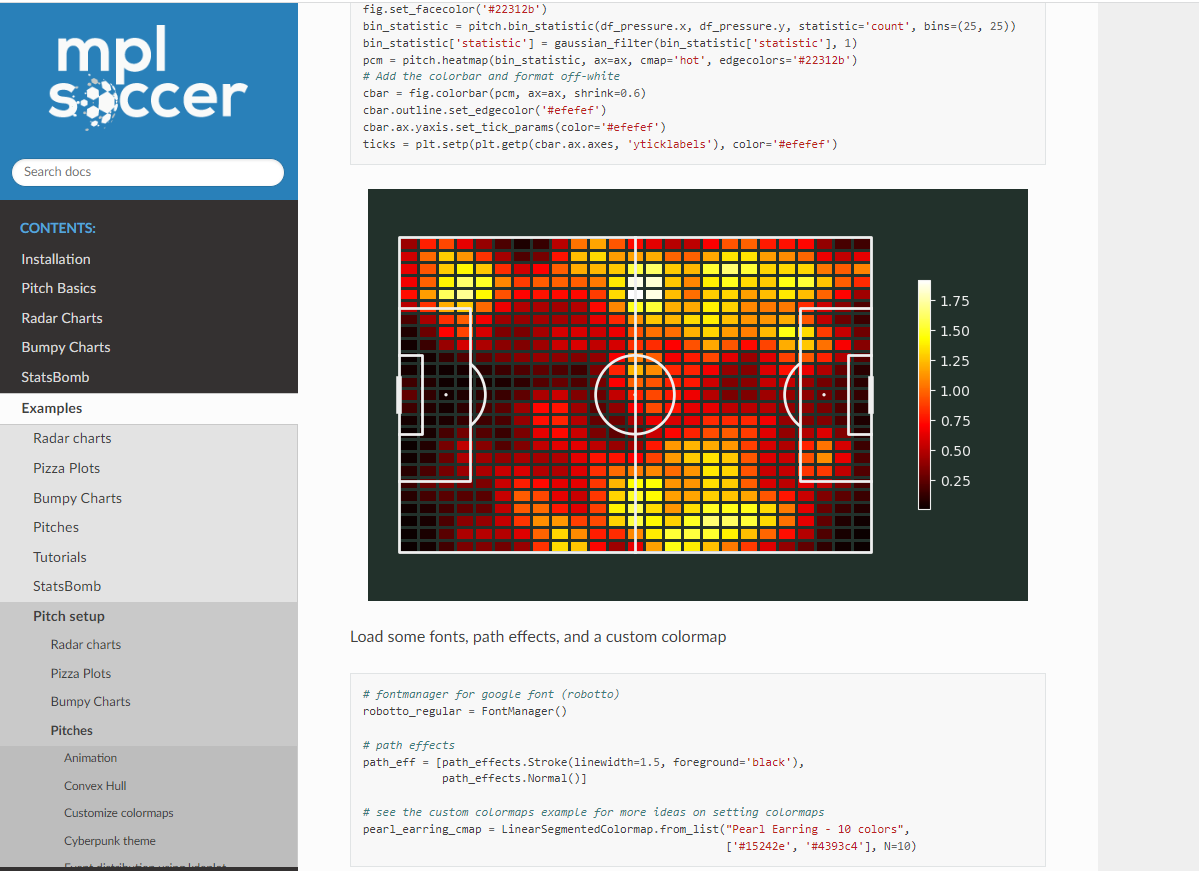Expand Pizza Plots under Examples
Image resolution: width=1199 pixels, height=871 pixels.
[x=66, y=468]
